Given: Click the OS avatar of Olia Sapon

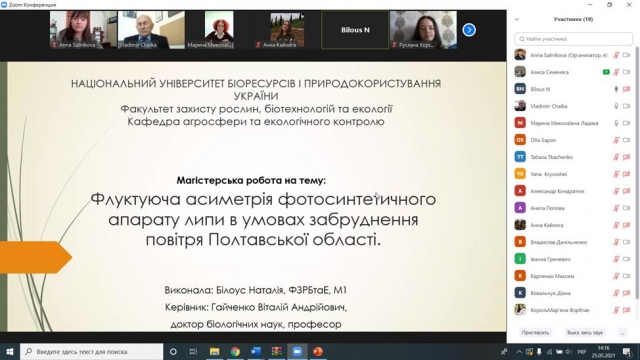Looking at the screenshot, I should (520, 140).
